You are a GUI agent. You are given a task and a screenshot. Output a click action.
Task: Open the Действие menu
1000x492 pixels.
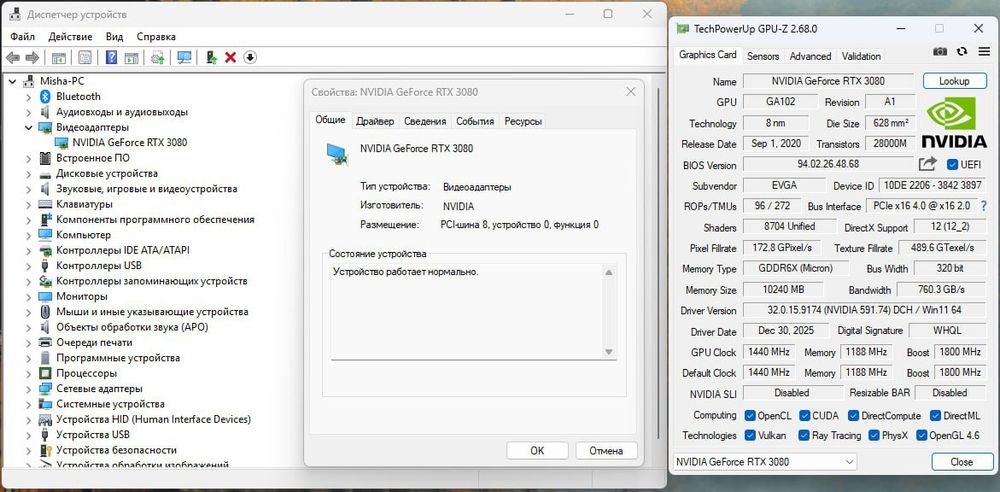coord(70,36)
